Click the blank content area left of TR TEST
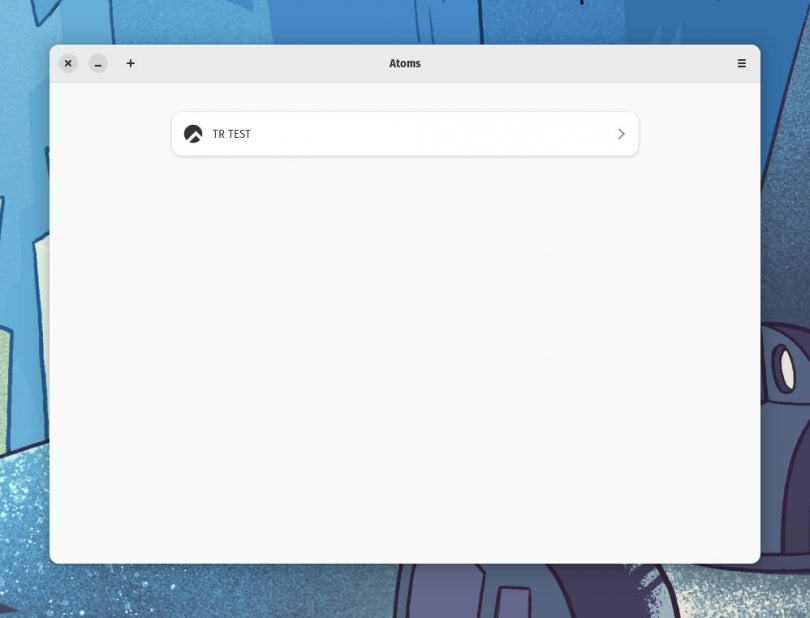The image size is (810, 618). (x=110, y=134)
